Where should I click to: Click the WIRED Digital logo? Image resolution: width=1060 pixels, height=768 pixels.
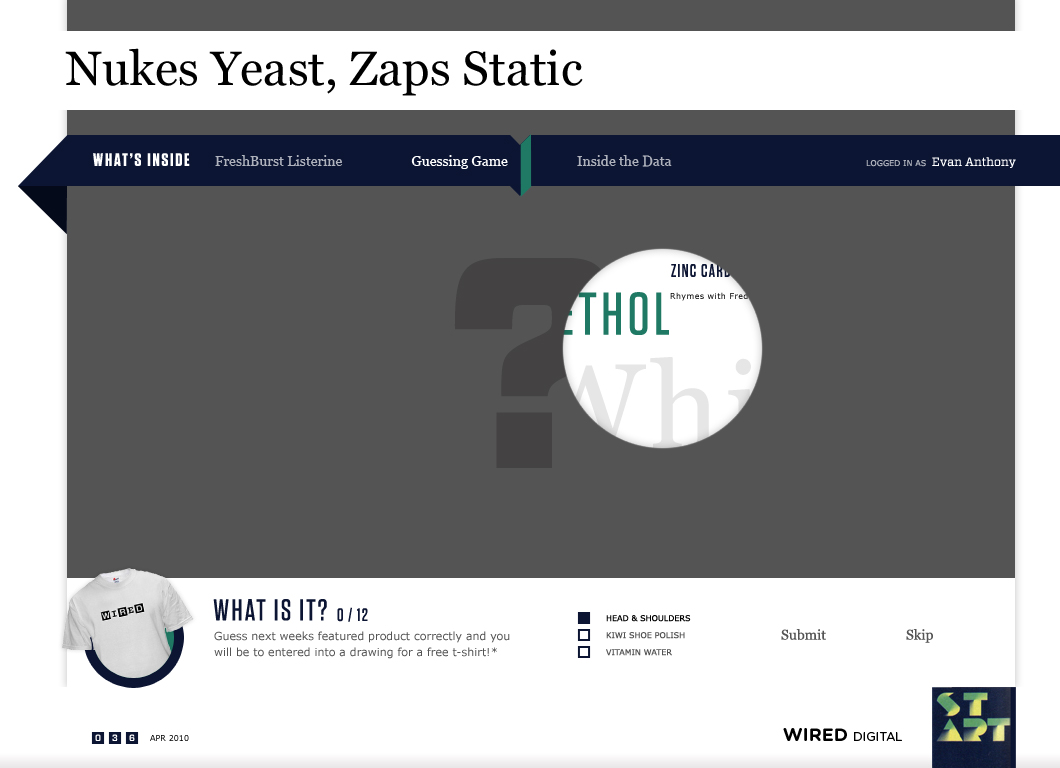[842, 735]
